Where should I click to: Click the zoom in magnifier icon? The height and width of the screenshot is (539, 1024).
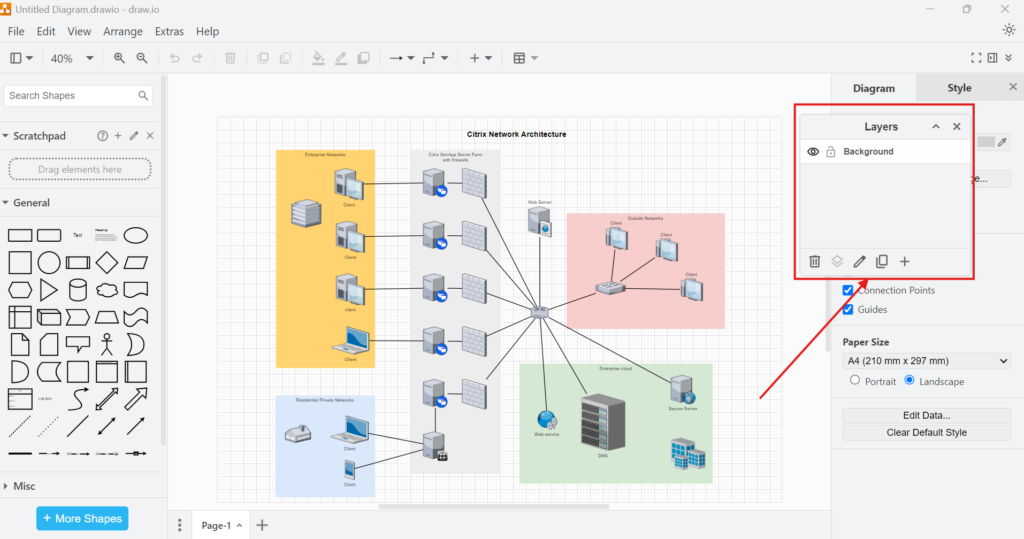tap(120, 58)
